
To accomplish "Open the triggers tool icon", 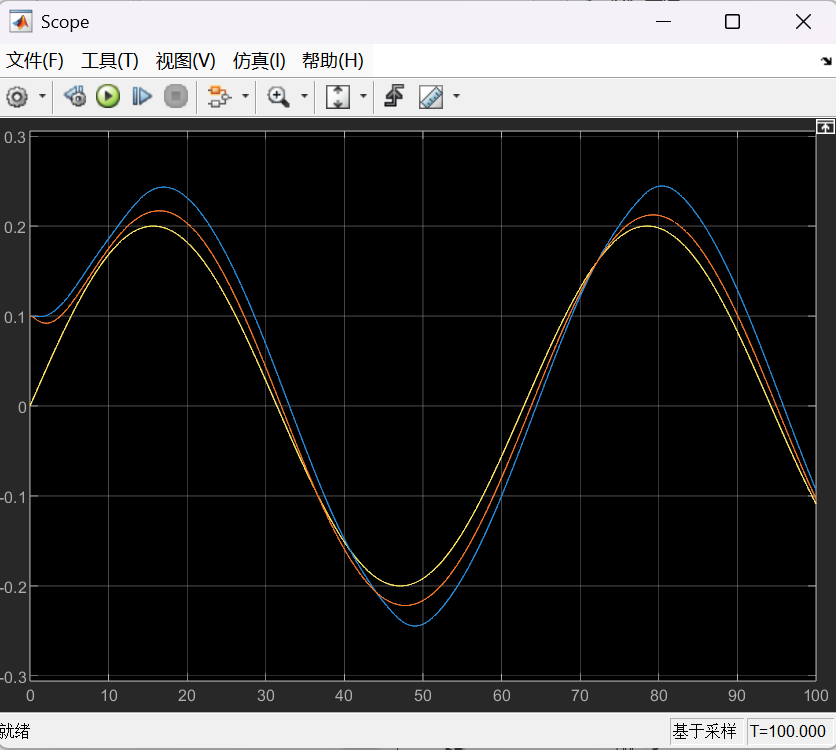I will pos(394,97).
